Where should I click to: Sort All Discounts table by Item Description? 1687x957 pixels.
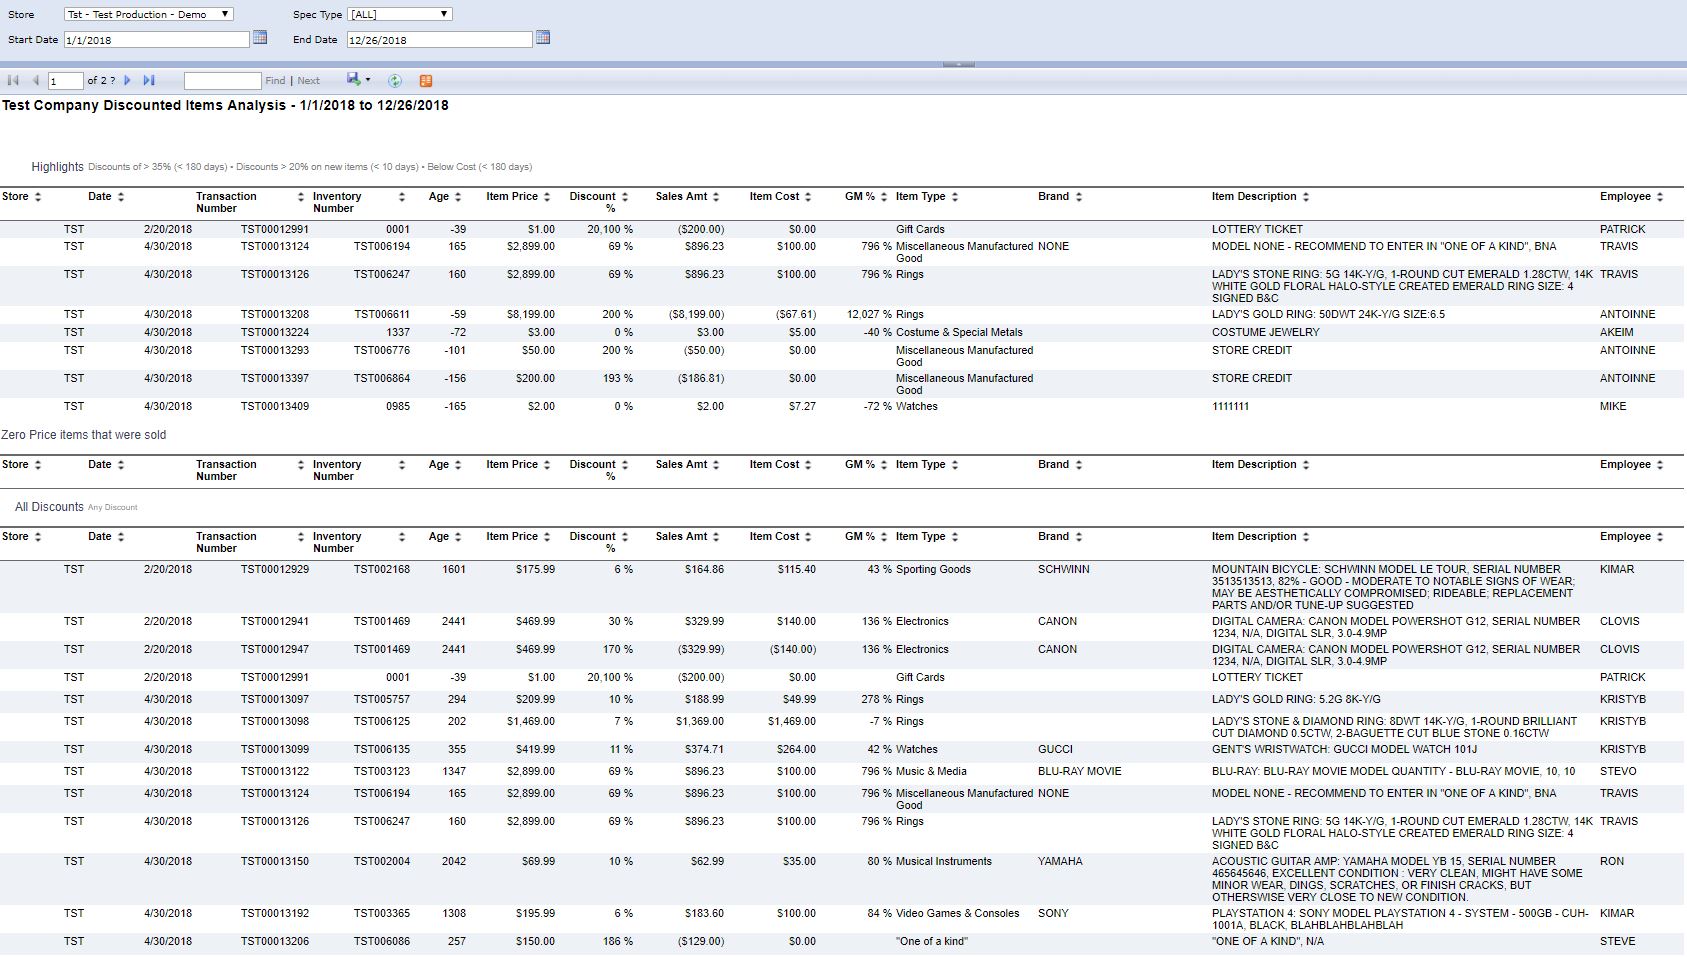pos(1306,537)
